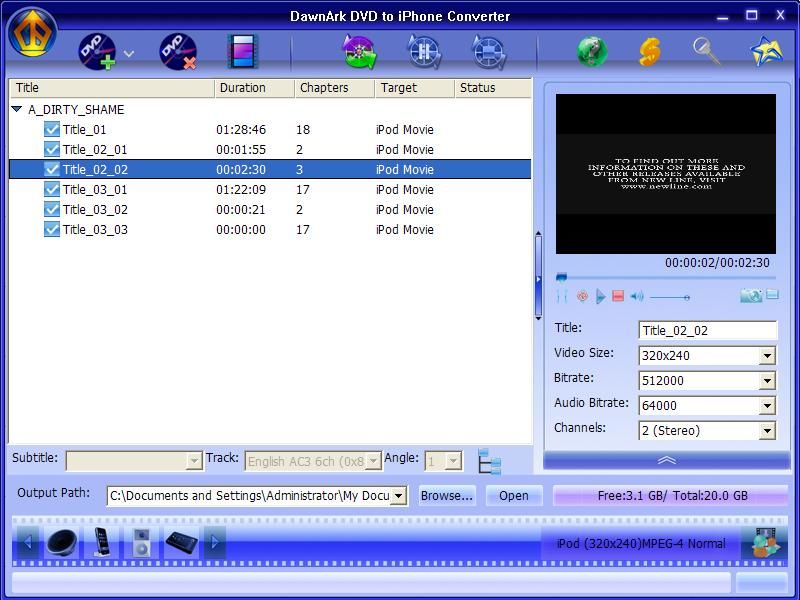Click the 00:00:21 duration cell
This screenshot has width=800, height=600.
click(241, 210)
